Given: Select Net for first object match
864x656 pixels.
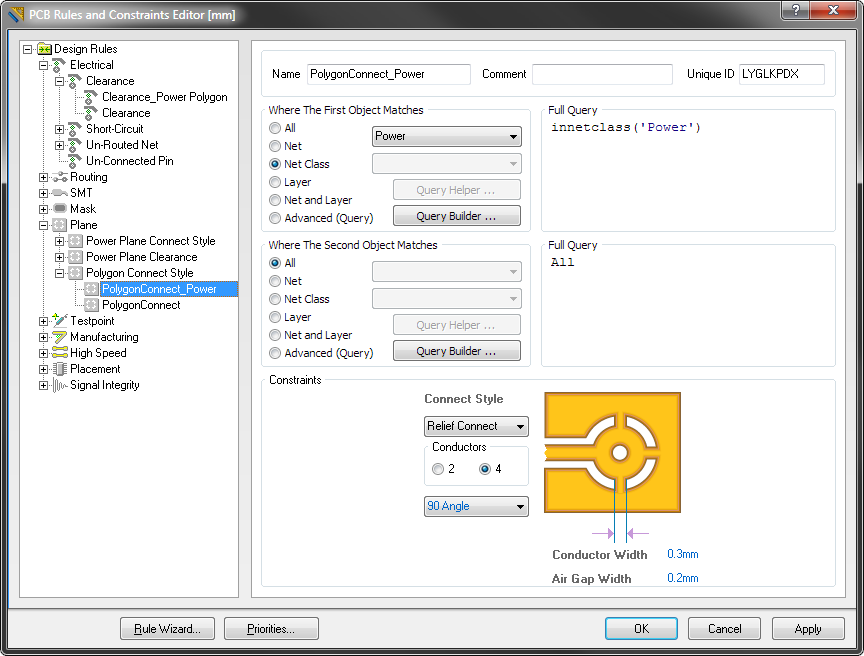Looking at the screenshot, I should 275,146.
